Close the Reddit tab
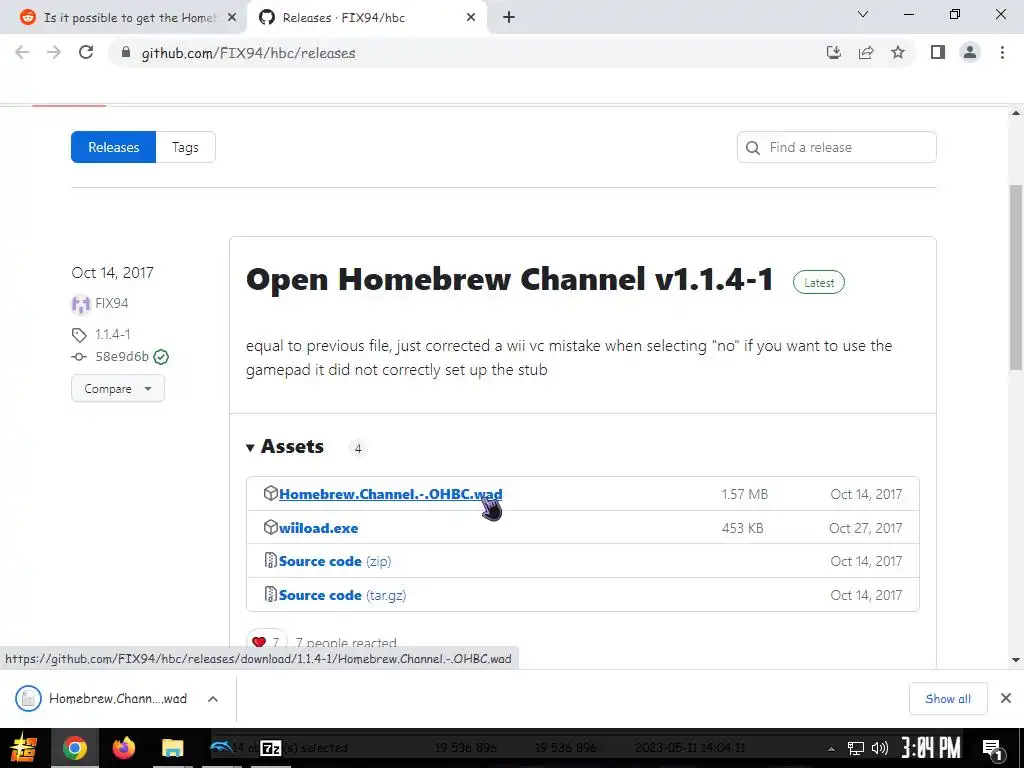Image resolution: width=1024 pixels, height=768 pixels. coord(232,18)
